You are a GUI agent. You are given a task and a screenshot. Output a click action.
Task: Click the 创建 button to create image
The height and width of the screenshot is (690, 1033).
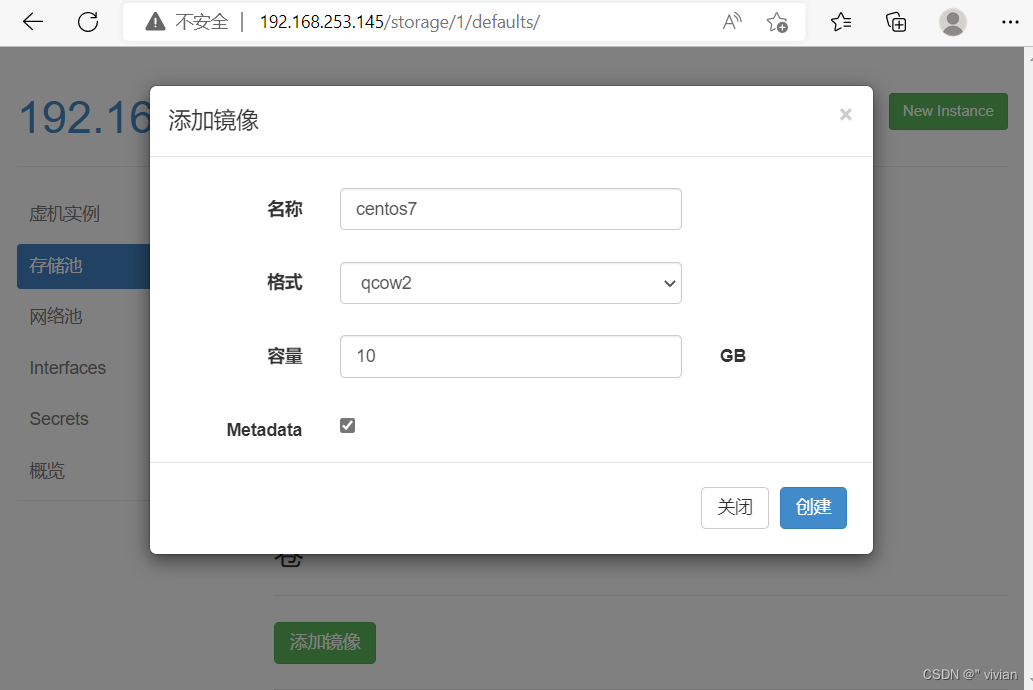[x=813, y=508]
